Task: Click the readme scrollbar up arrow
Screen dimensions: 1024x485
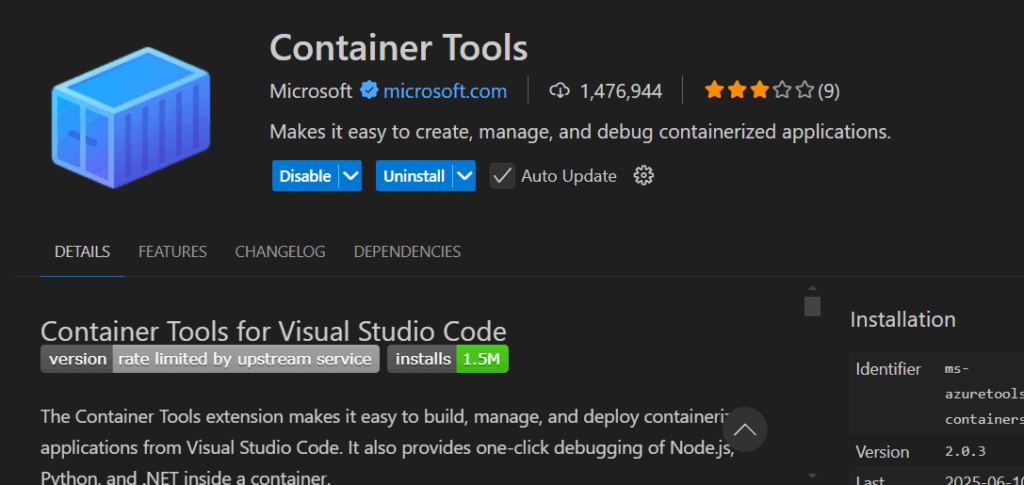Action: pos(812,288)
